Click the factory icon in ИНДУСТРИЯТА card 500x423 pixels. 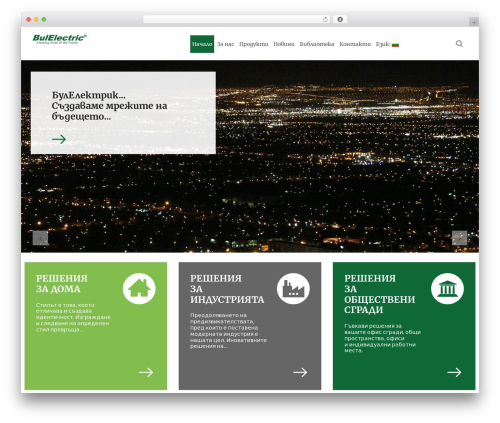pyautogui.click(x=293, y=289)
